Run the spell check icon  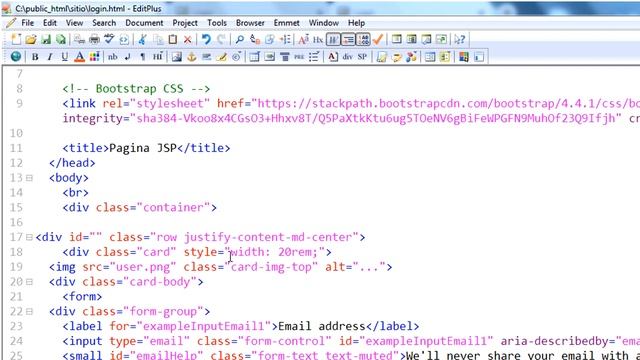[x=109, y=40]
